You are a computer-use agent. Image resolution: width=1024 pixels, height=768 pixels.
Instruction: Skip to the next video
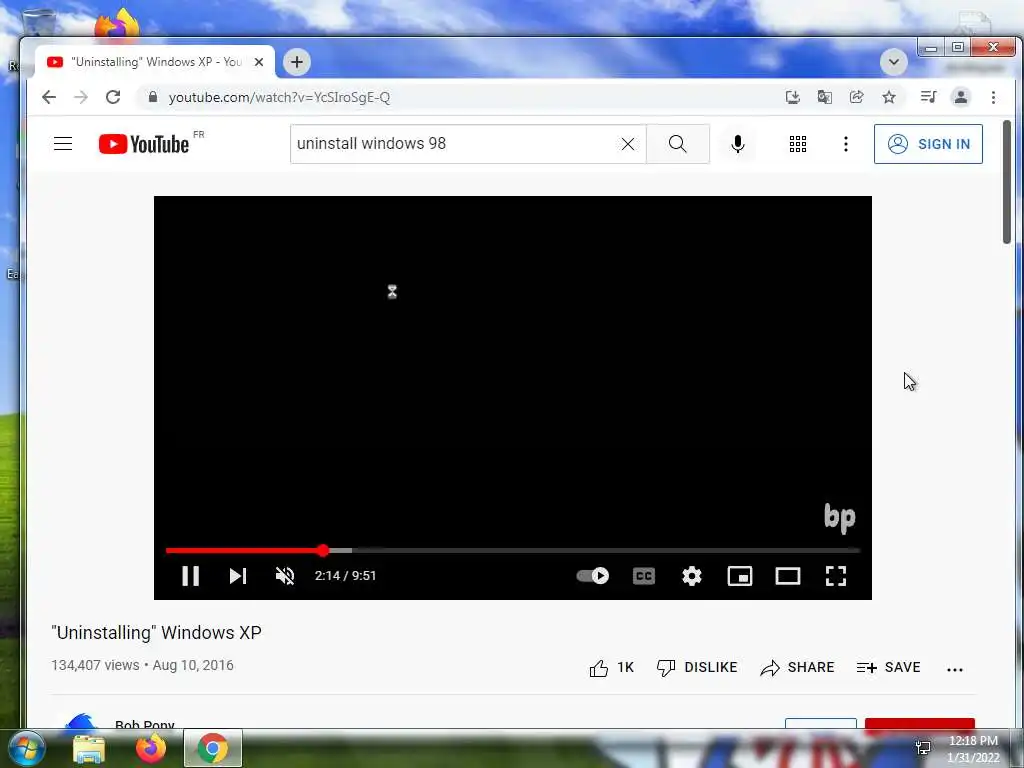(x=238, y=575)
